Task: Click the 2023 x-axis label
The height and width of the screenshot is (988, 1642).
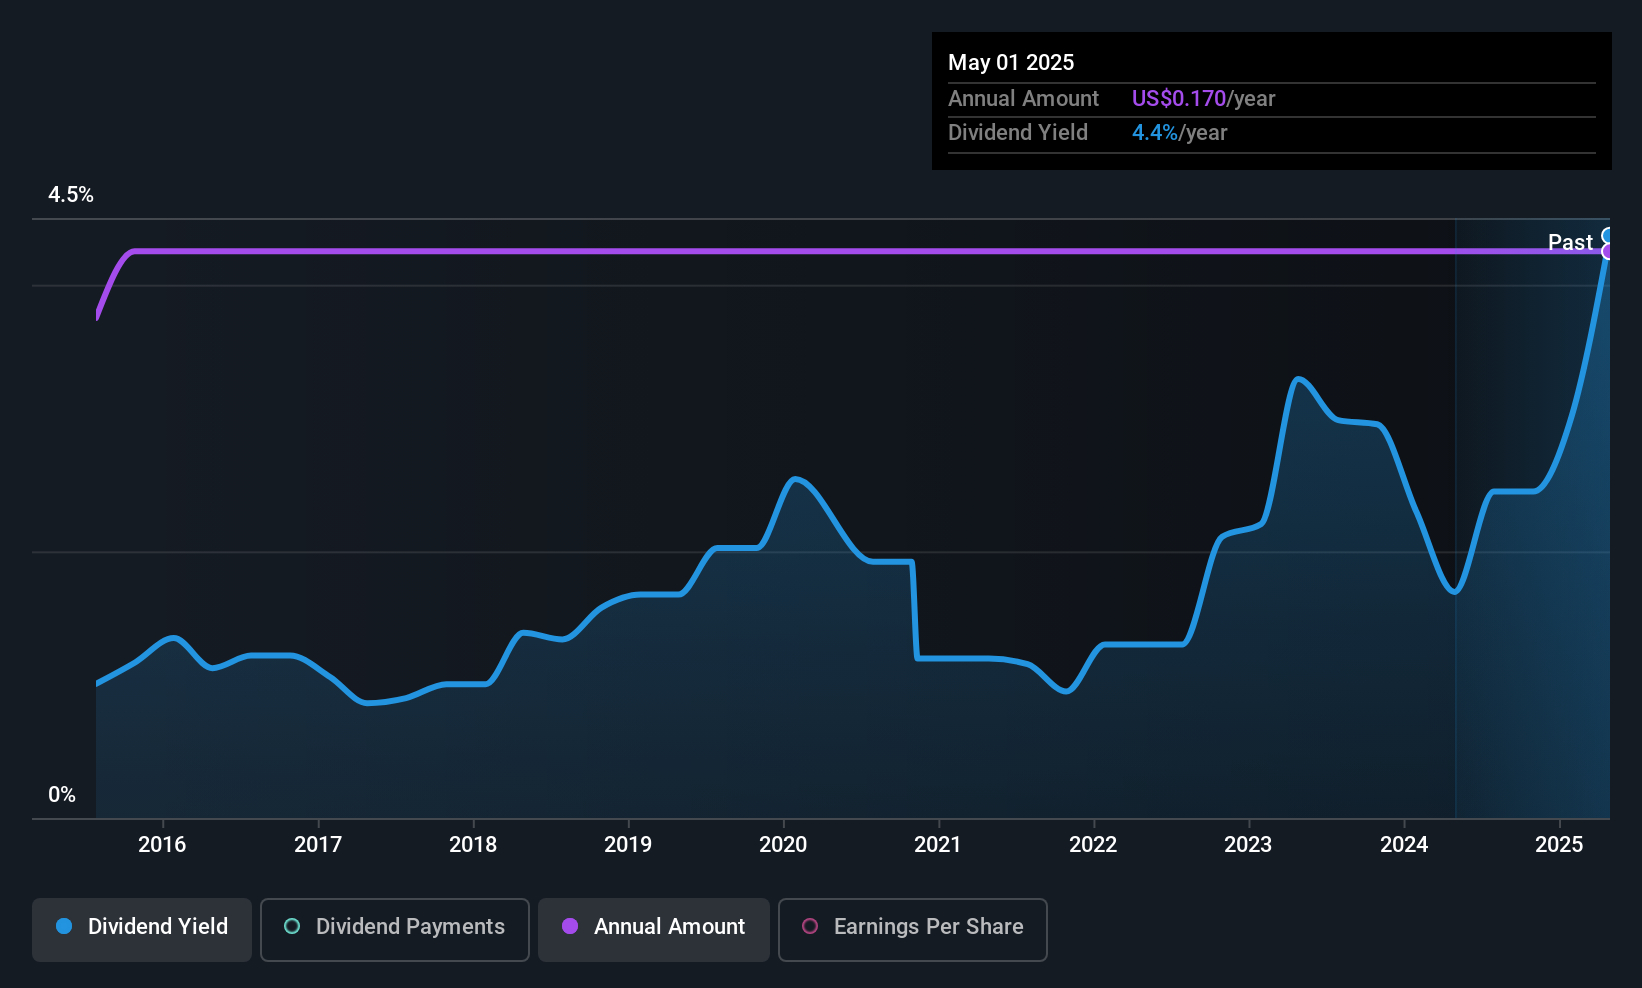Action: coord(1248,845)
